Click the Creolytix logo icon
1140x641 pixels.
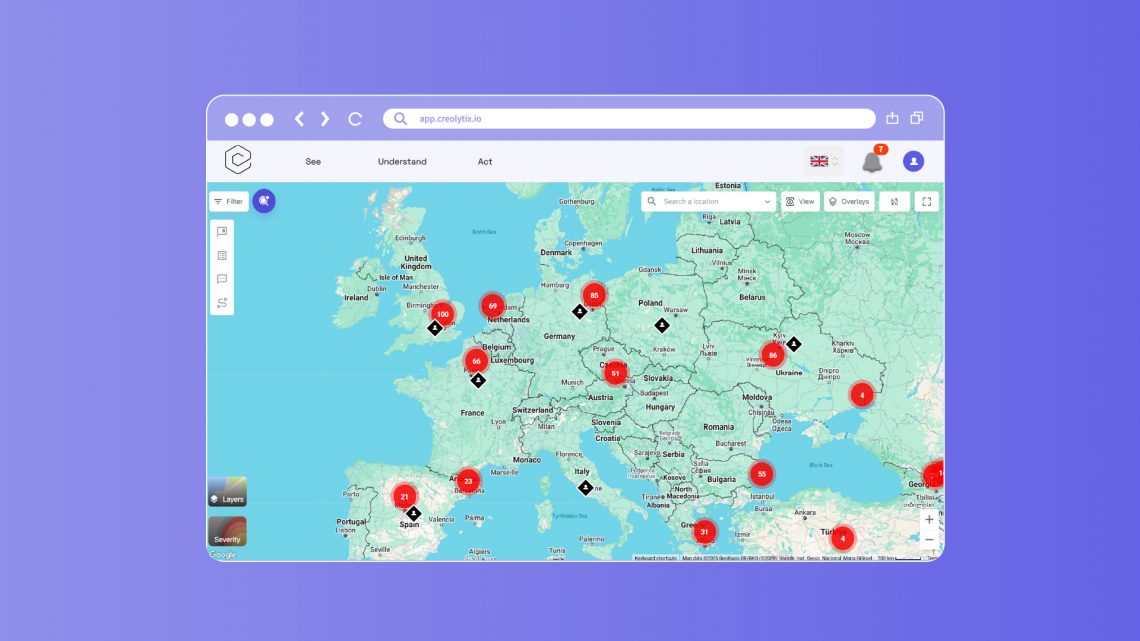click(x=238, y=160)
